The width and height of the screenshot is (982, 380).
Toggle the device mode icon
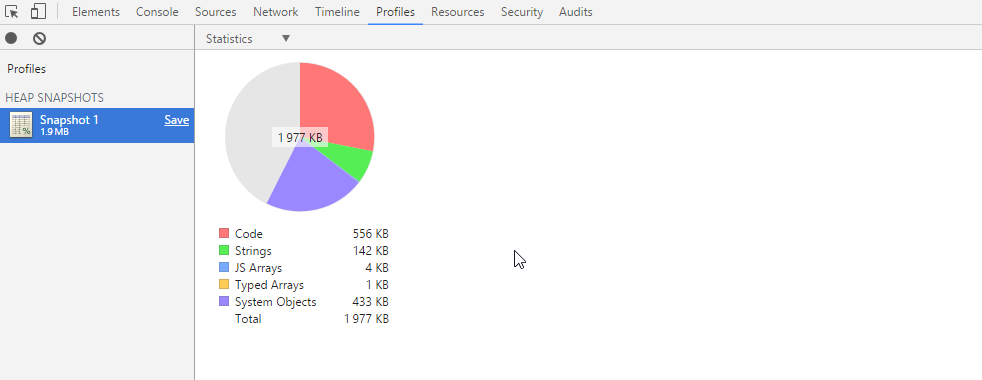click(39, 11)
